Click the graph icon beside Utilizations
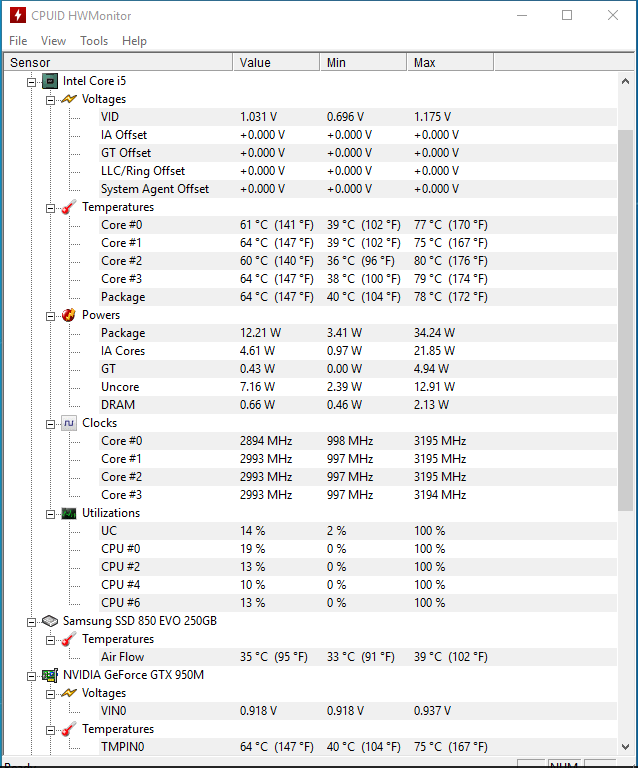 [69, 513]
